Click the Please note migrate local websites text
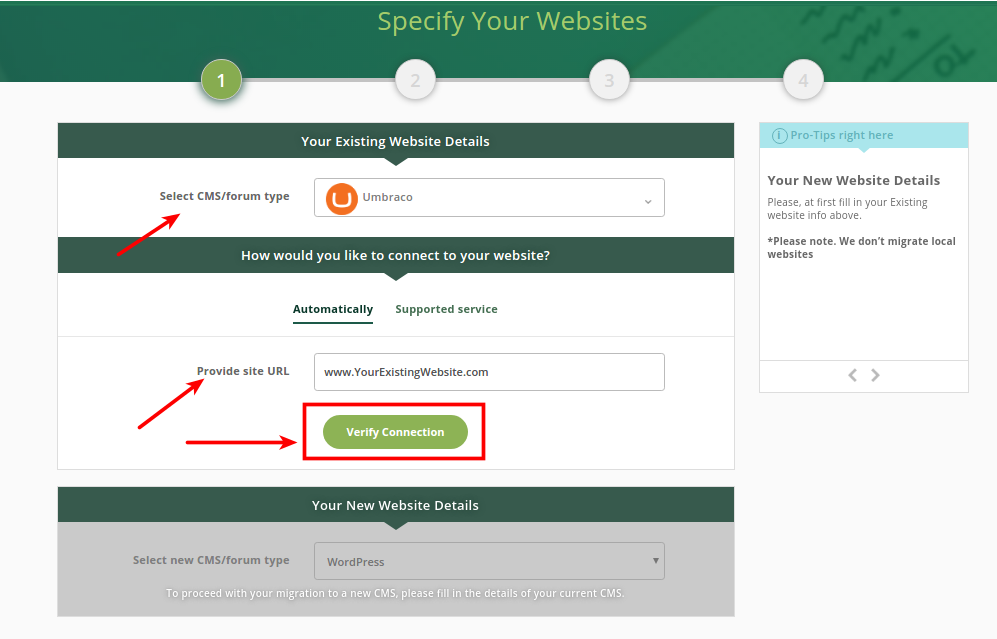The height and width of the screenshot is (639, 997). point(861,247)
